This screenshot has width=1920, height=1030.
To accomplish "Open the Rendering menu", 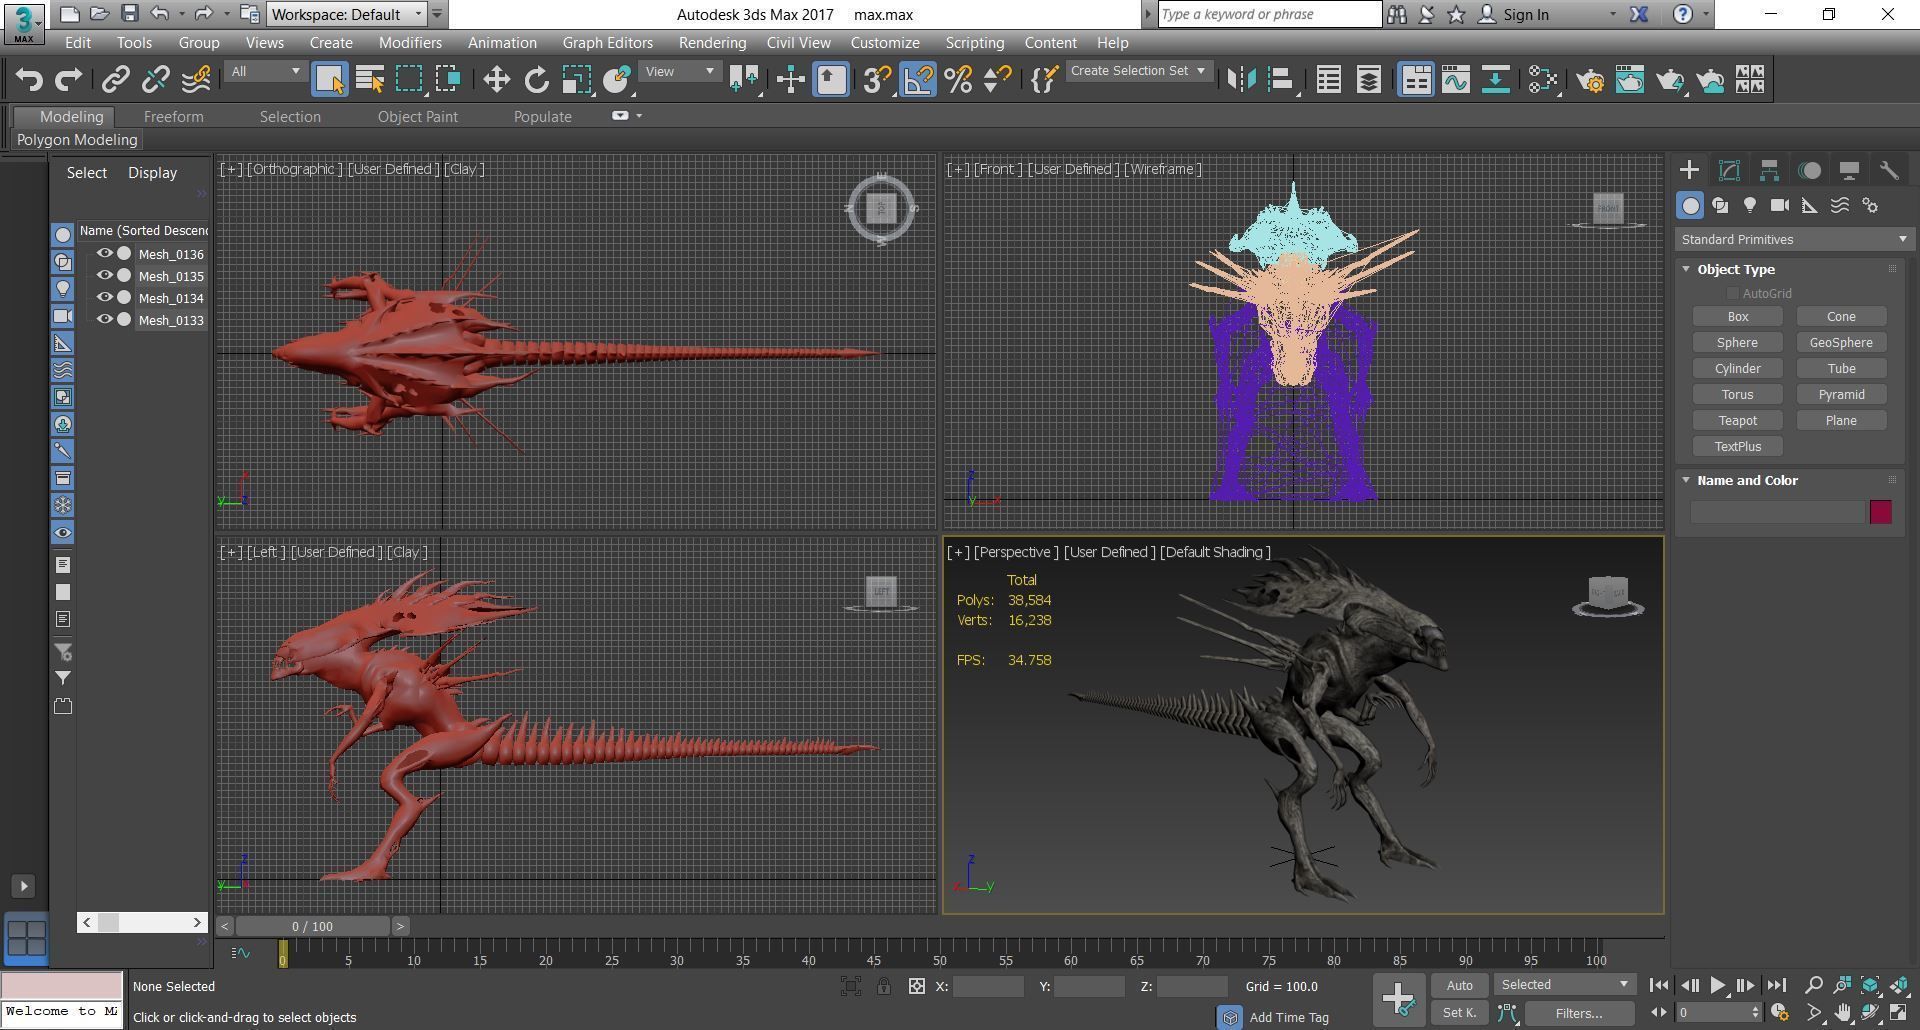I will (x=712, y=43).
